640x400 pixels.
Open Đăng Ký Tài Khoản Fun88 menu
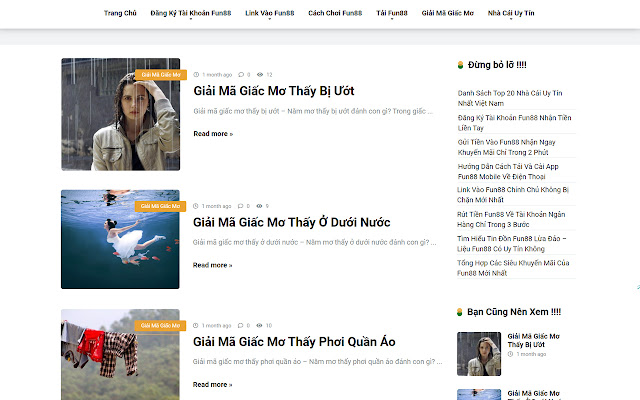pos(191,13)
